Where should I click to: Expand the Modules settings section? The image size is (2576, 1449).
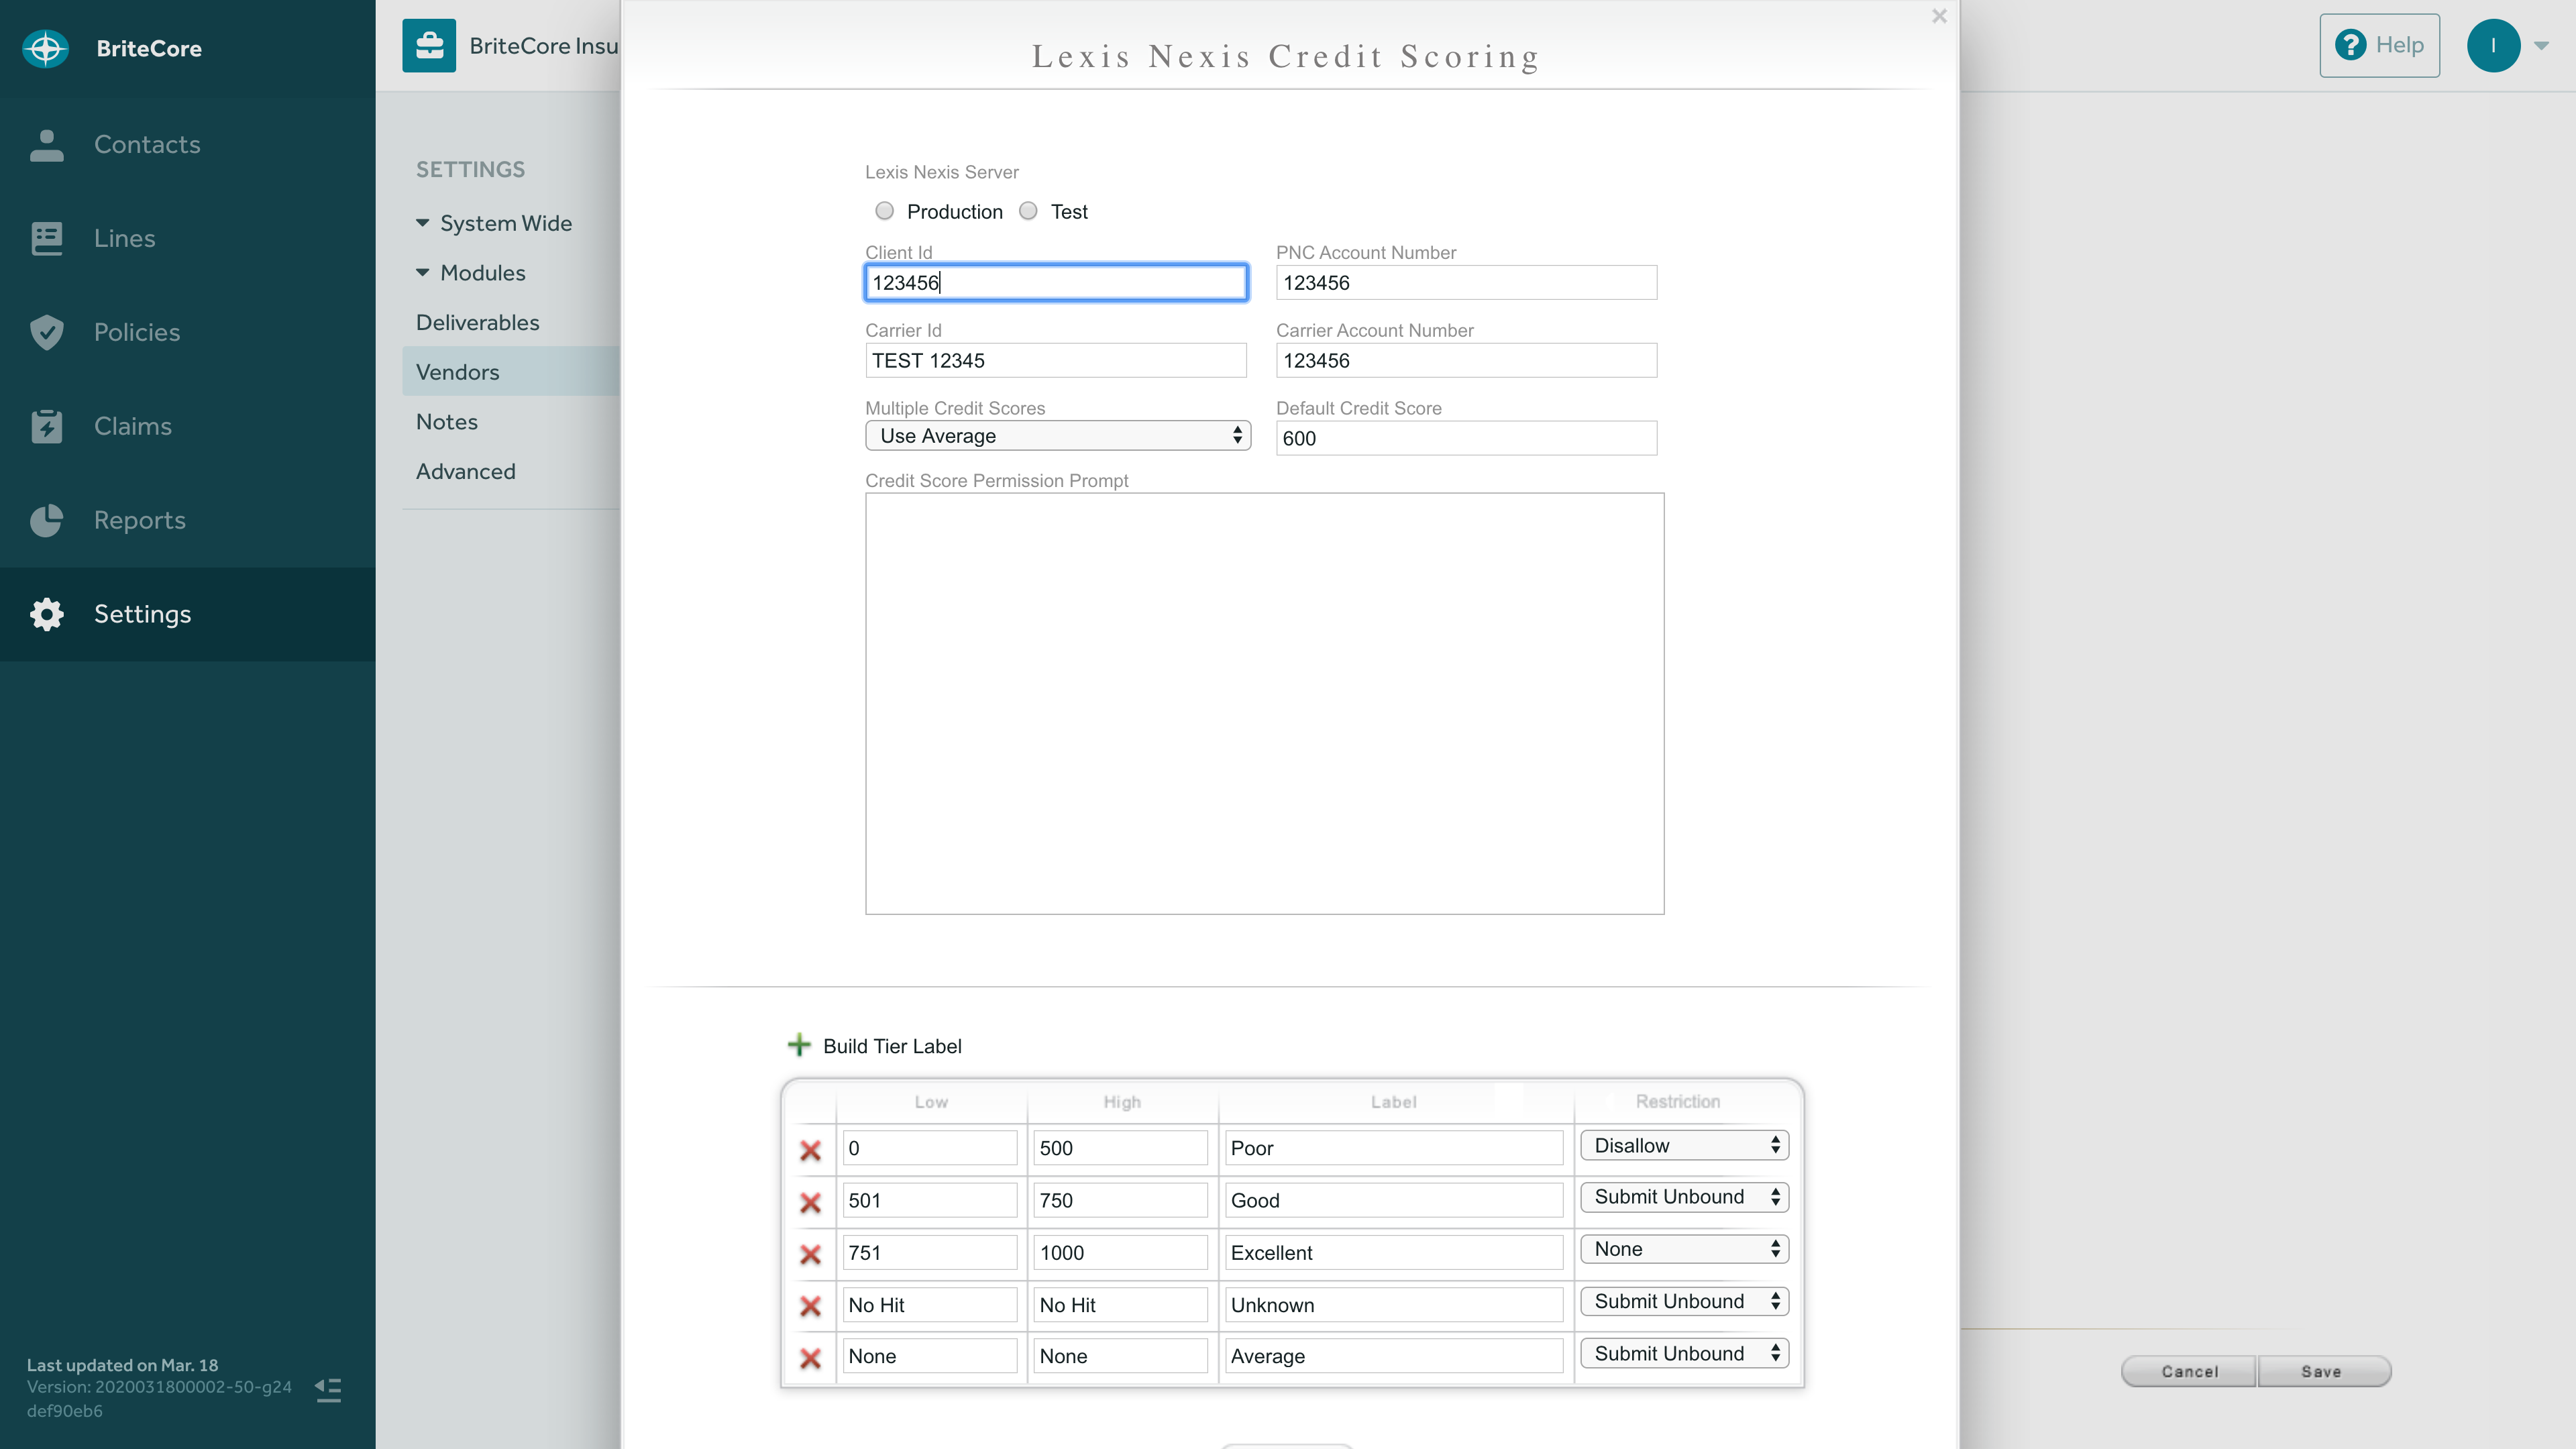pos(471,273)
